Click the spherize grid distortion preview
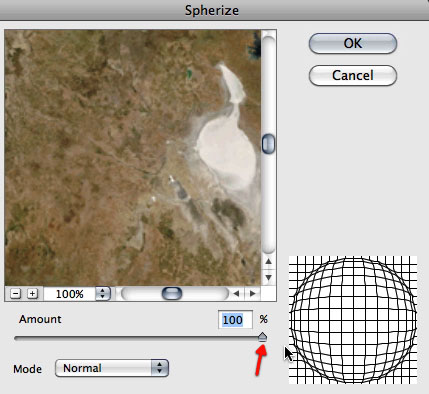The image size is (429, 394). click(353, 320)
